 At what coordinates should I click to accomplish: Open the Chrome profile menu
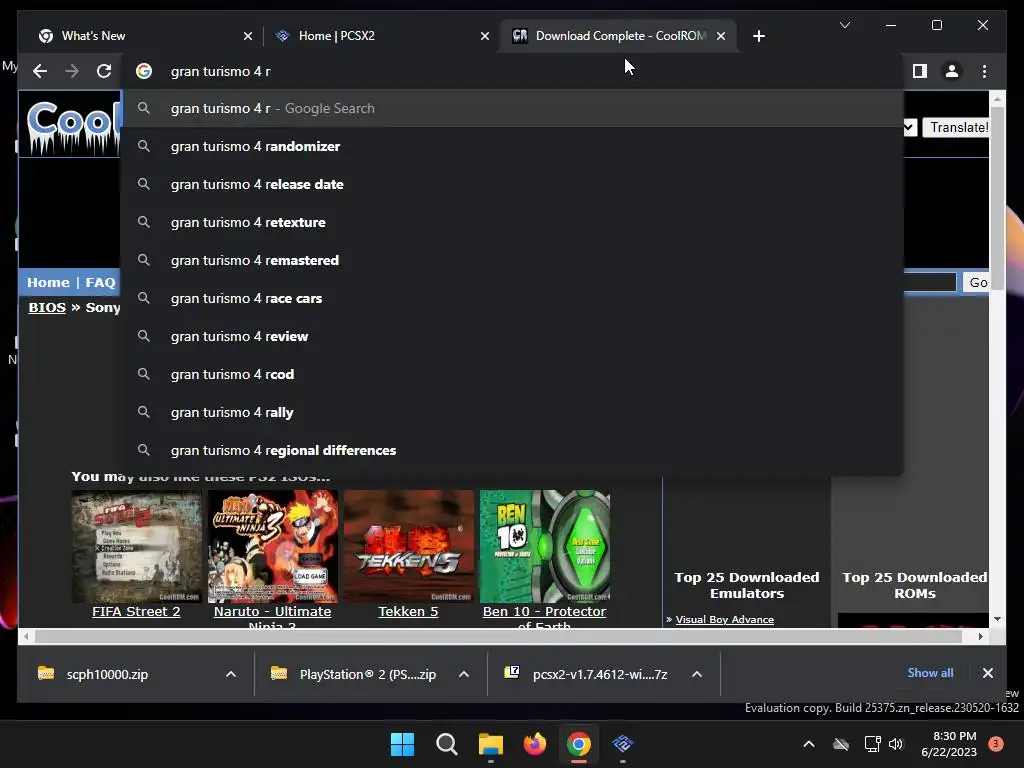(952, 71)
